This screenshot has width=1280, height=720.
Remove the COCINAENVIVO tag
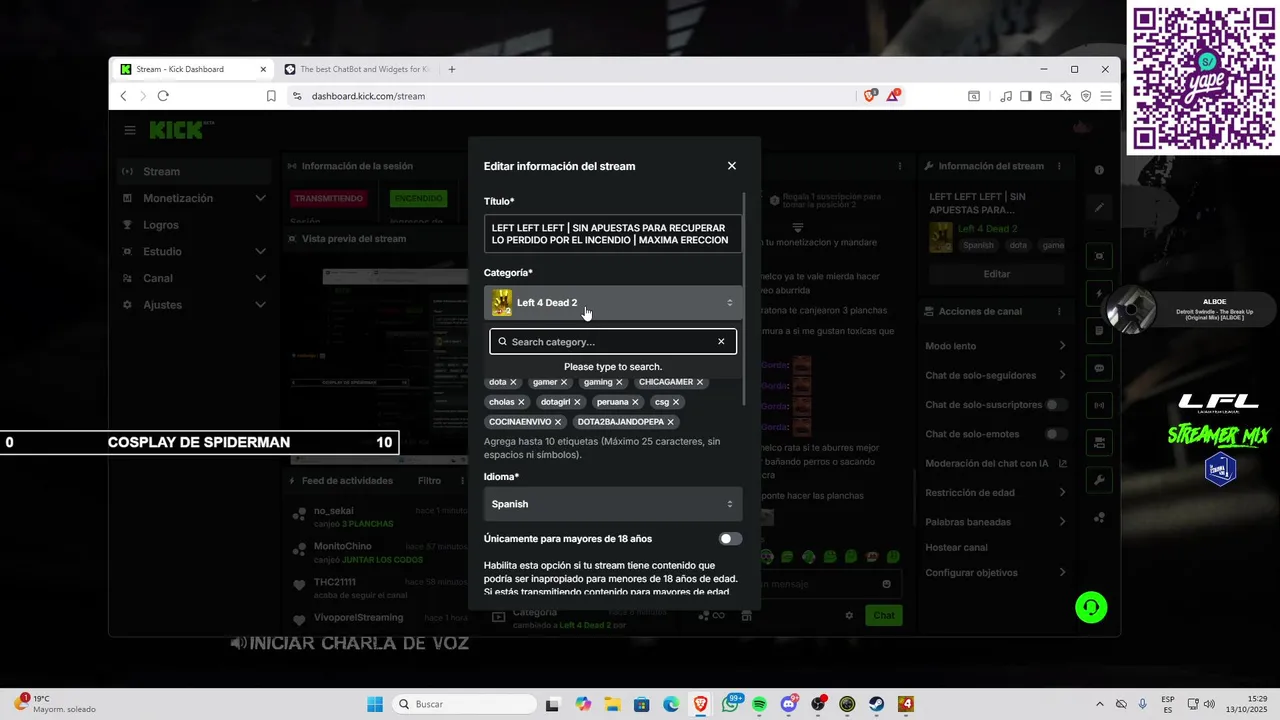coord(558,422)
